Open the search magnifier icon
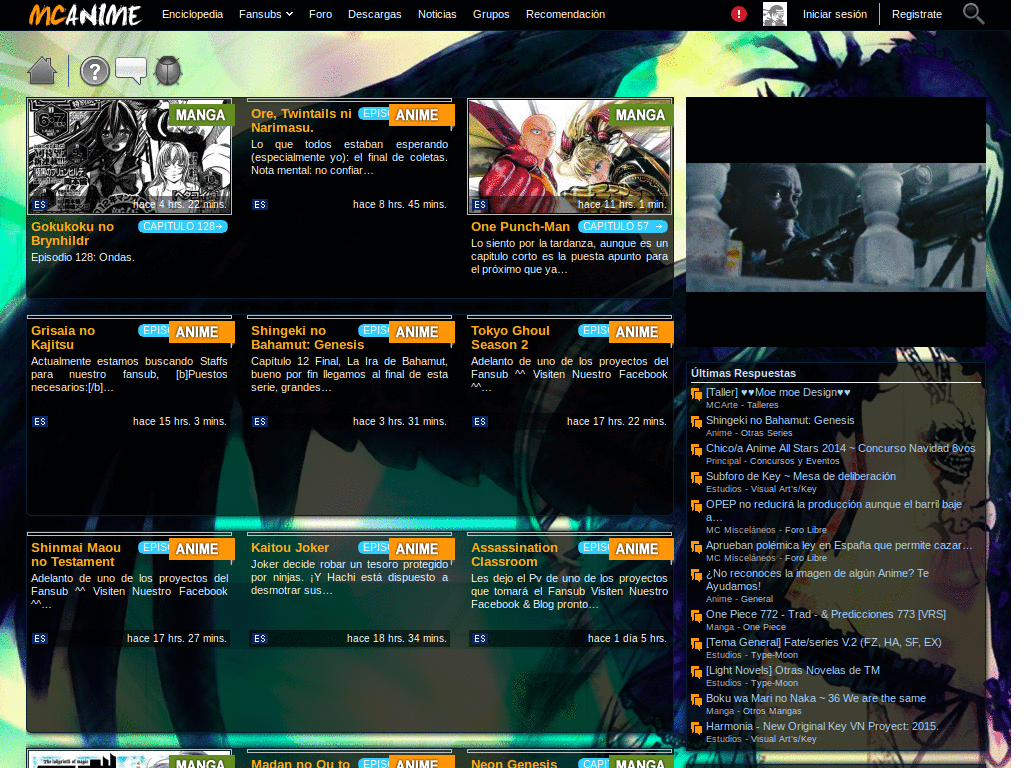 point(973,14)
